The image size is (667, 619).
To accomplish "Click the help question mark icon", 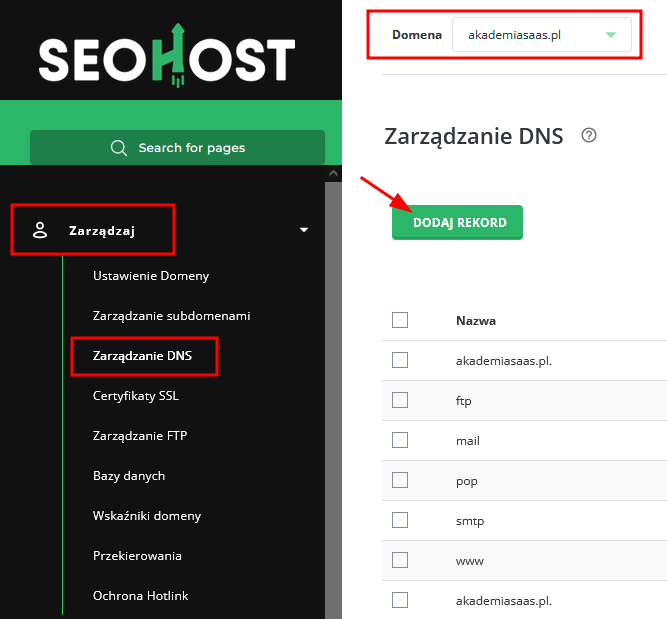I will (x=589, y=136).
